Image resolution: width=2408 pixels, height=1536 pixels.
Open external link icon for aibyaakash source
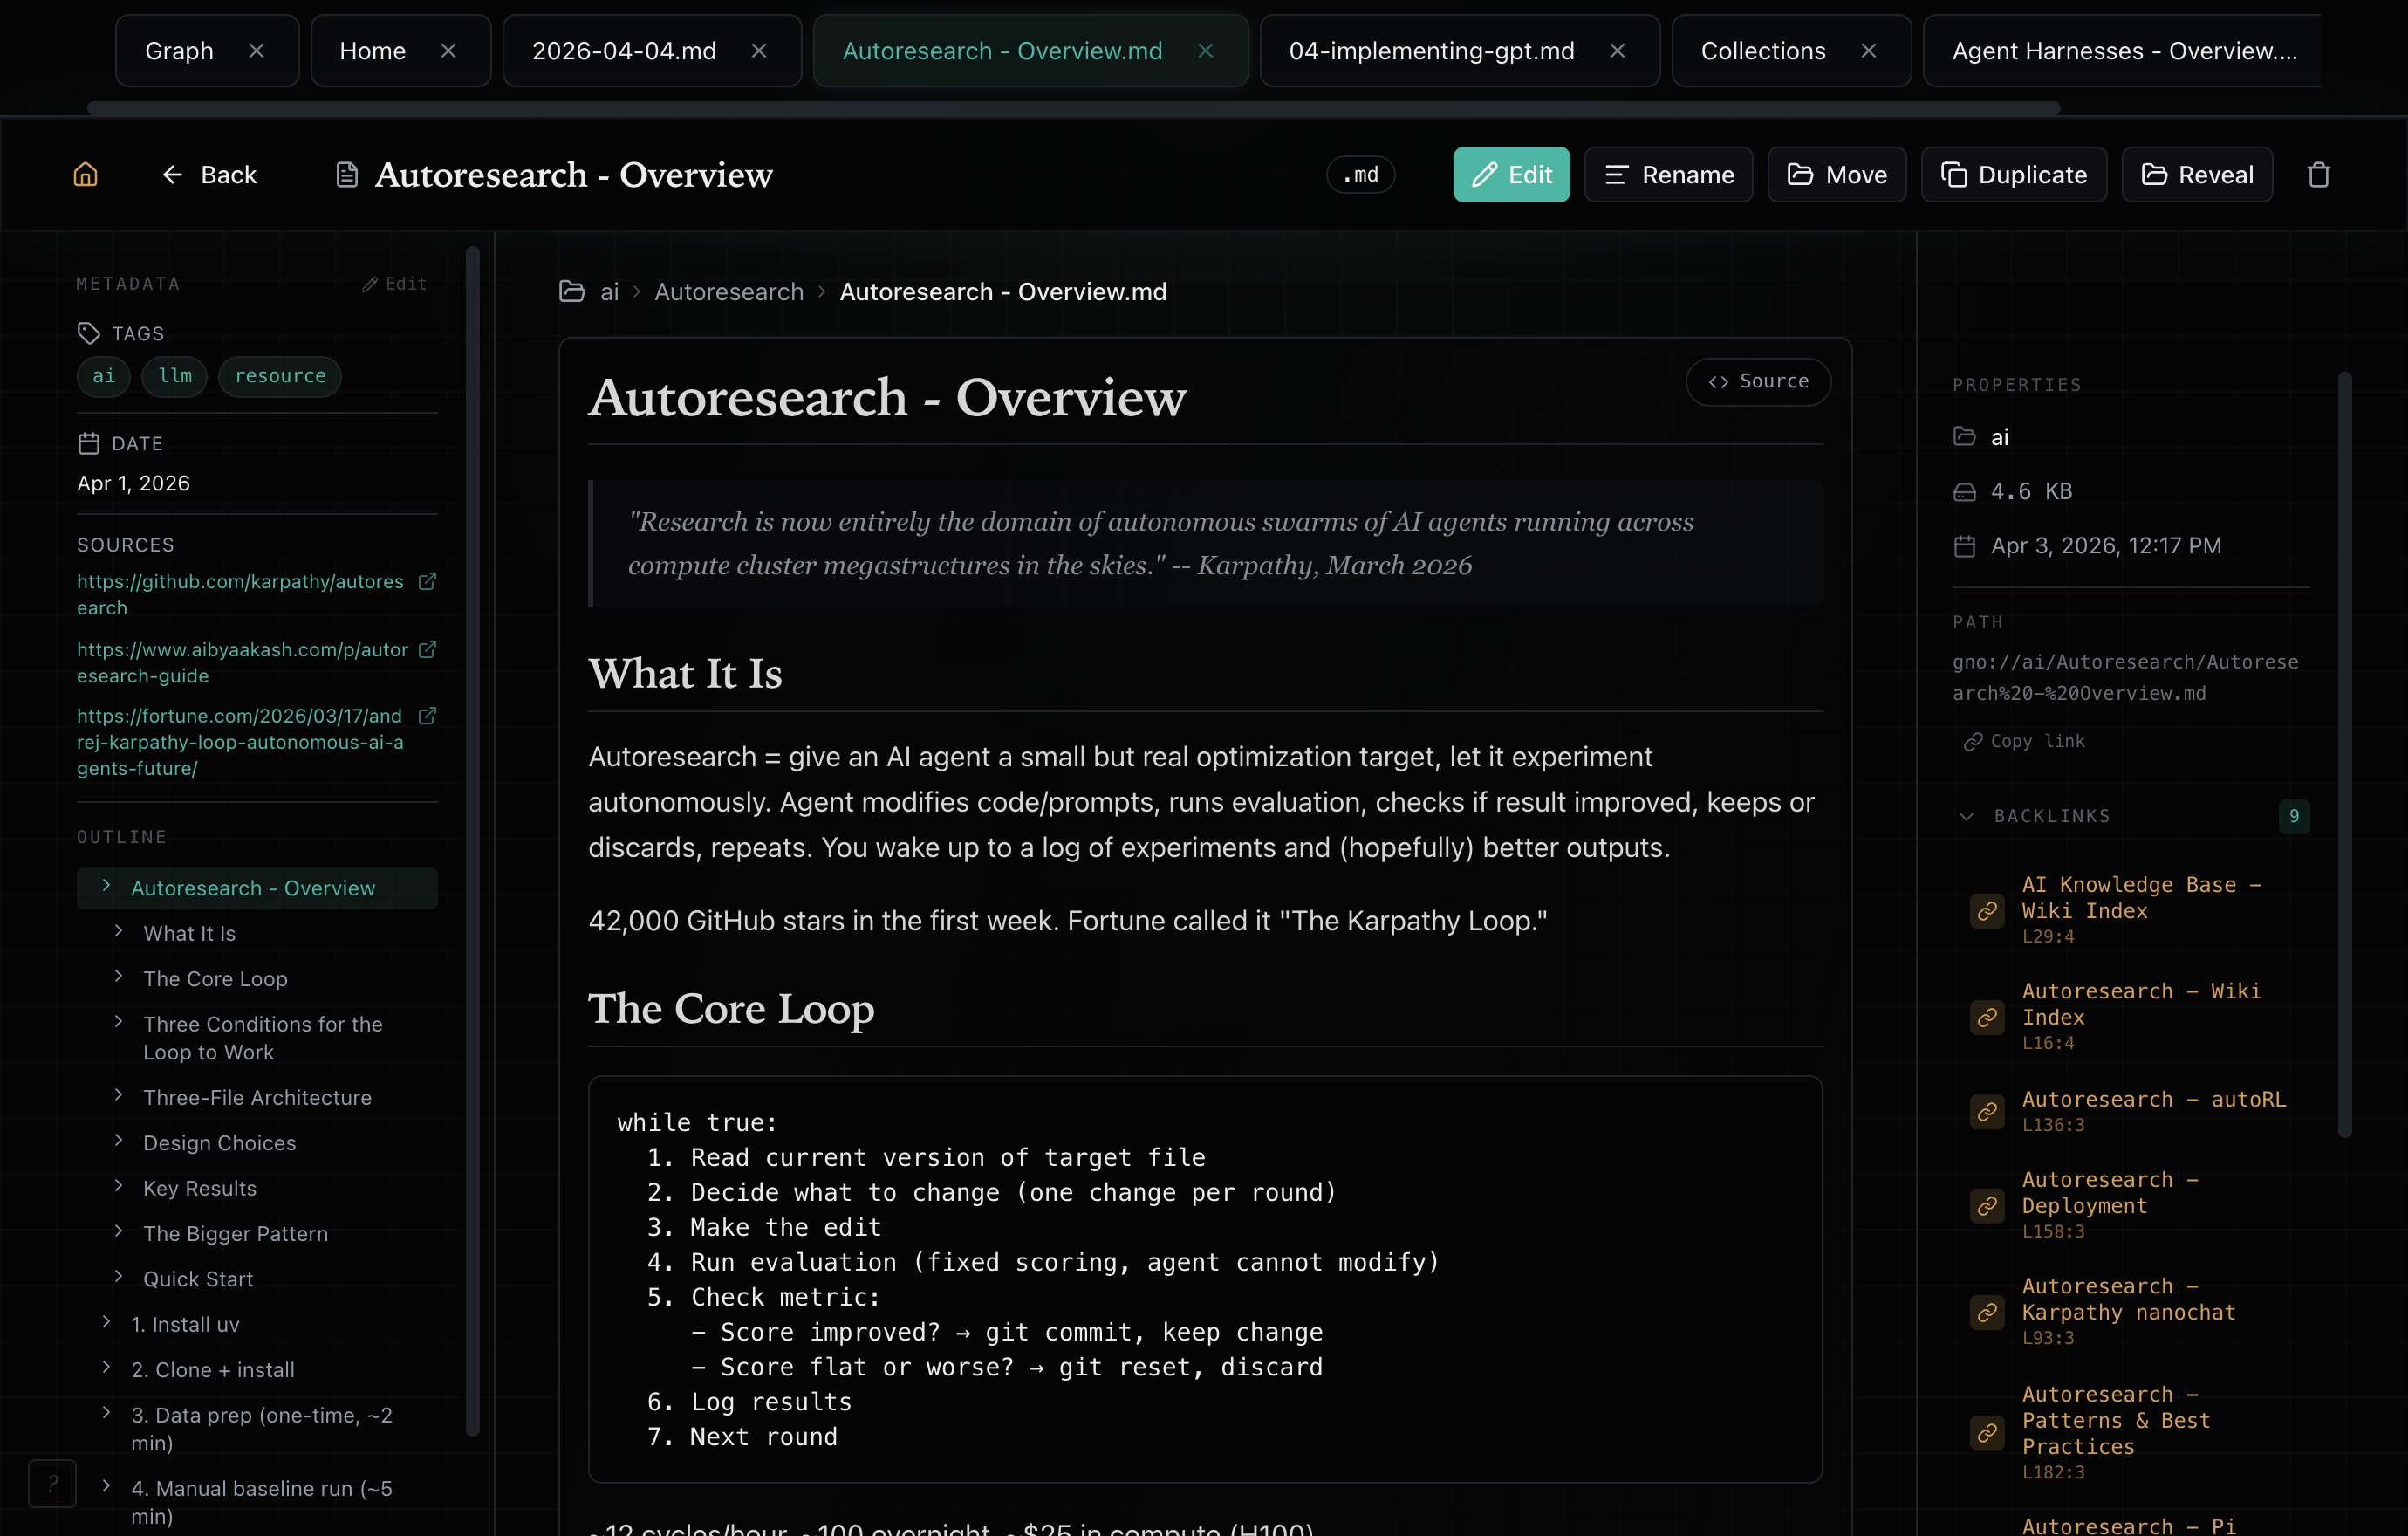click(x=427, y=650)
